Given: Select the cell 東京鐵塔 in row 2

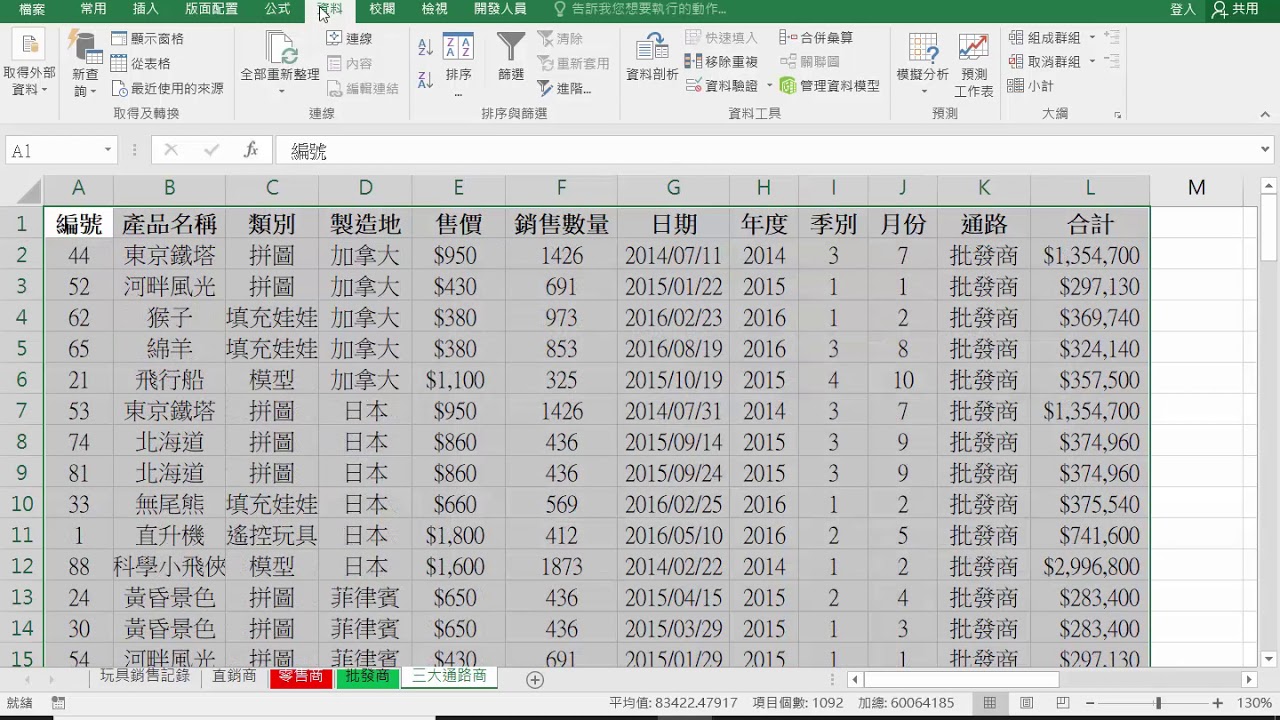Looking at the screenshot, I should 169,255.
